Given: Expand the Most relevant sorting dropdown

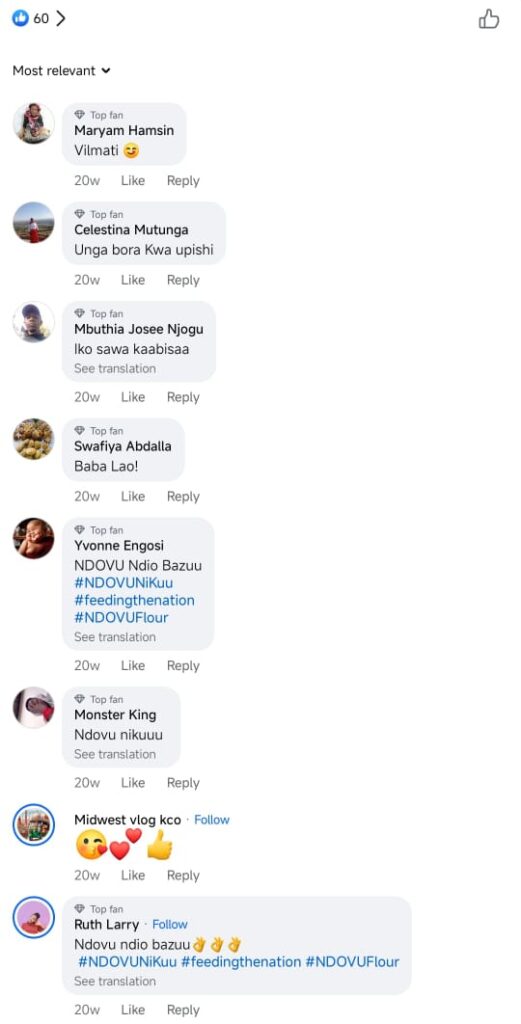Looking at the screenshot, I should (x=61, y=71).
